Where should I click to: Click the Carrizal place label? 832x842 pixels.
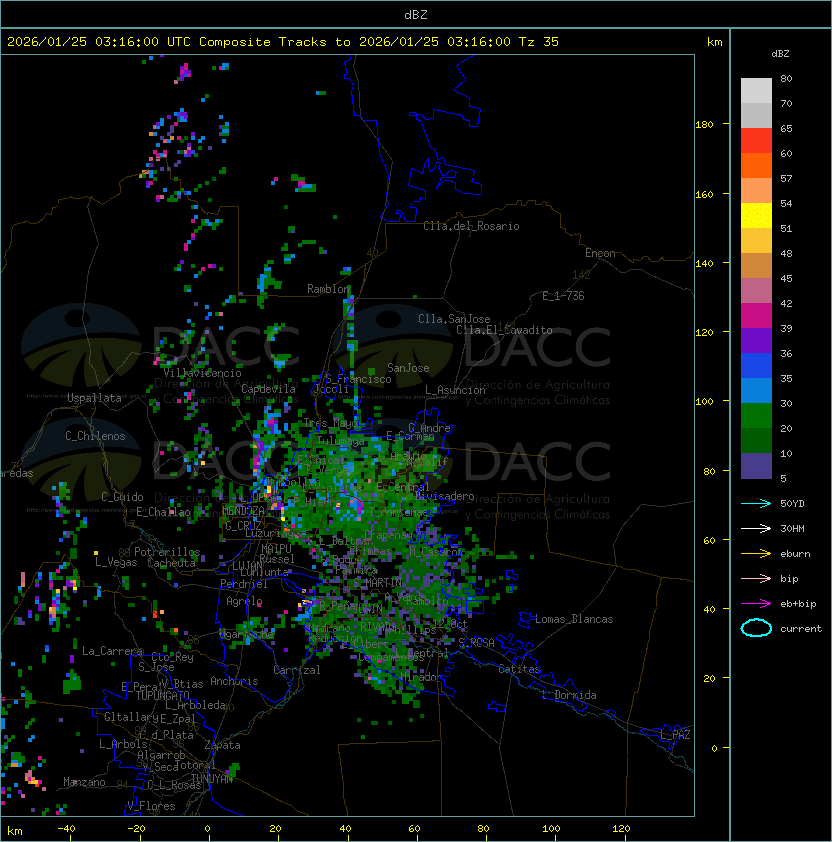(296, 670)
